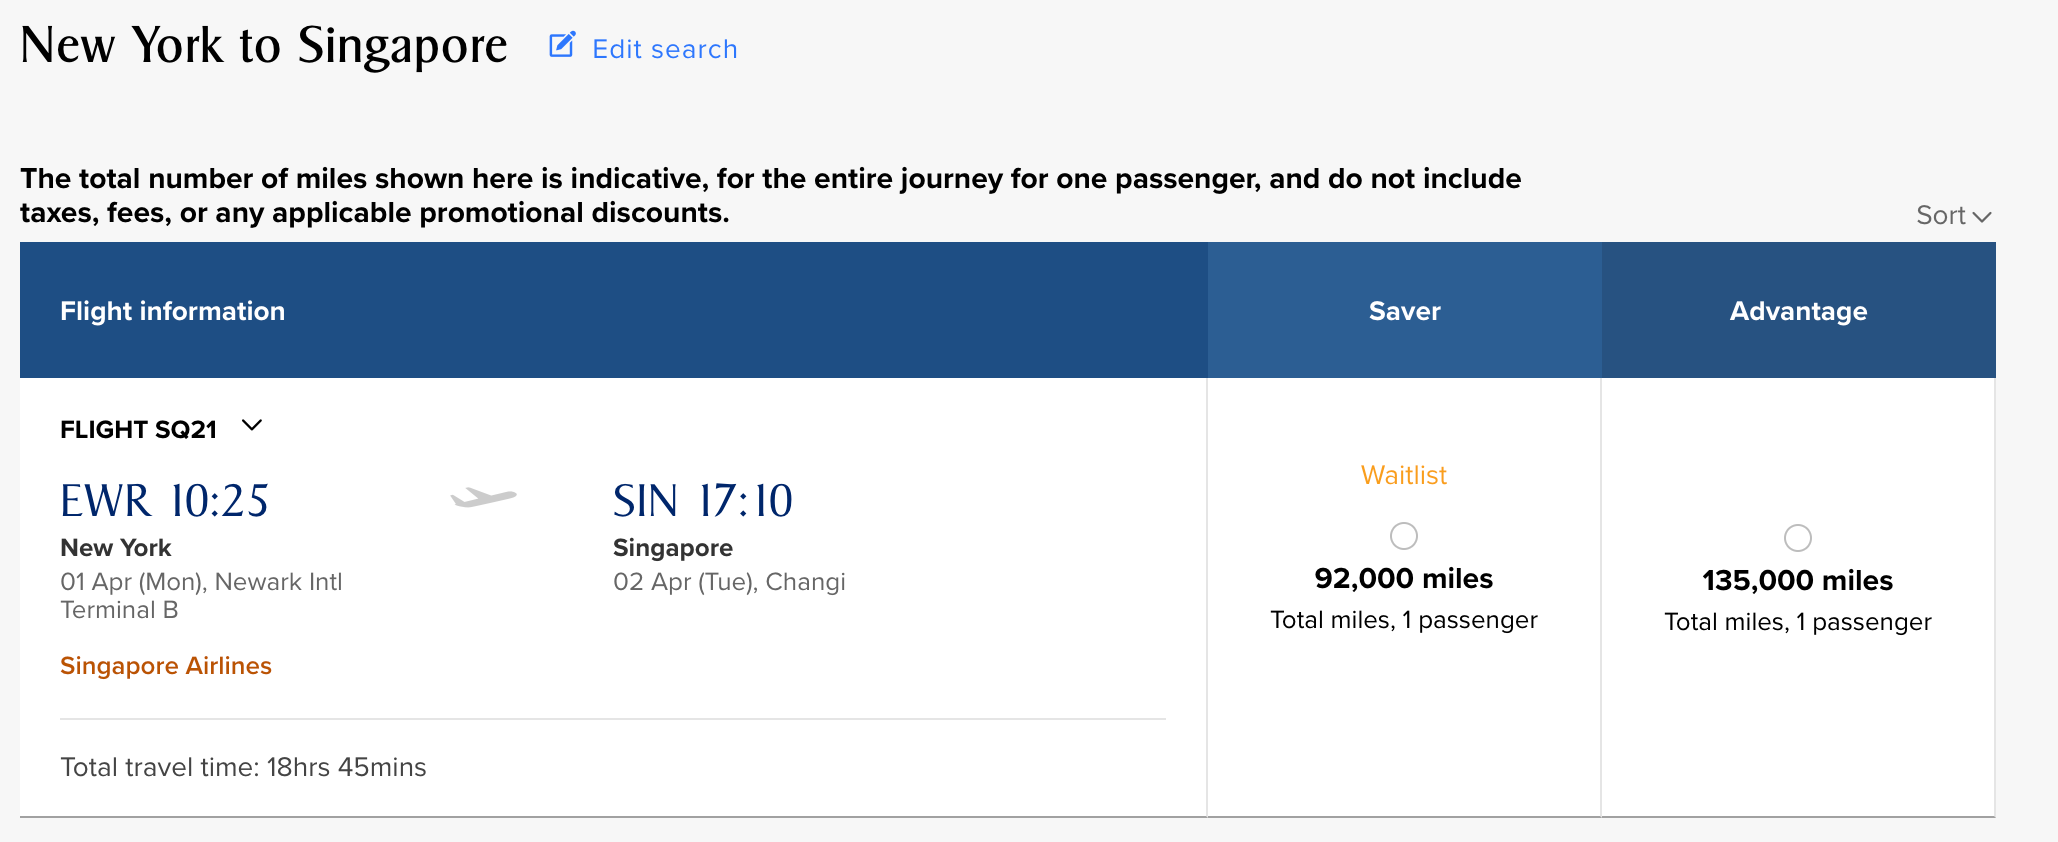The height and width of the screenshot is (842, 2058).
Task: Click the Sort chevron arrow
Action: point(1982,216)
